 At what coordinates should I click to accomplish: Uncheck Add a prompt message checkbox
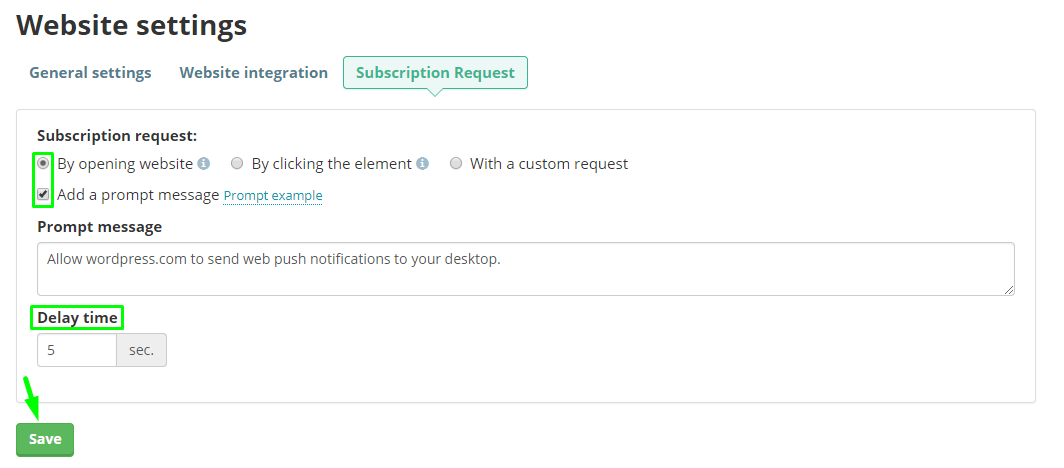[x=43, y=195]
